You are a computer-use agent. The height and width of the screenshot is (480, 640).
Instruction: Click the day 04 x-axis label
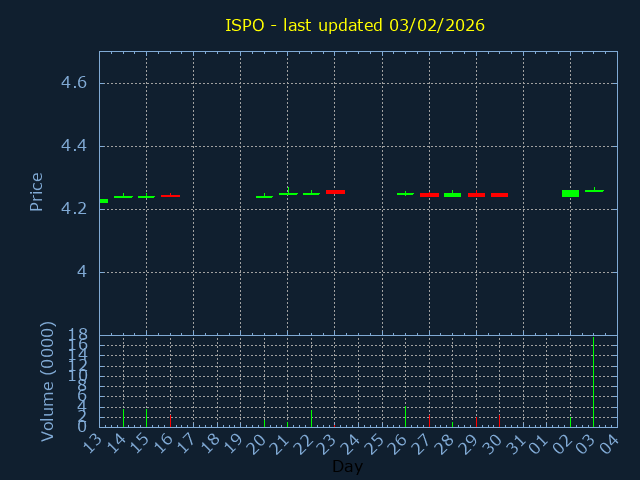pos(610,443)
